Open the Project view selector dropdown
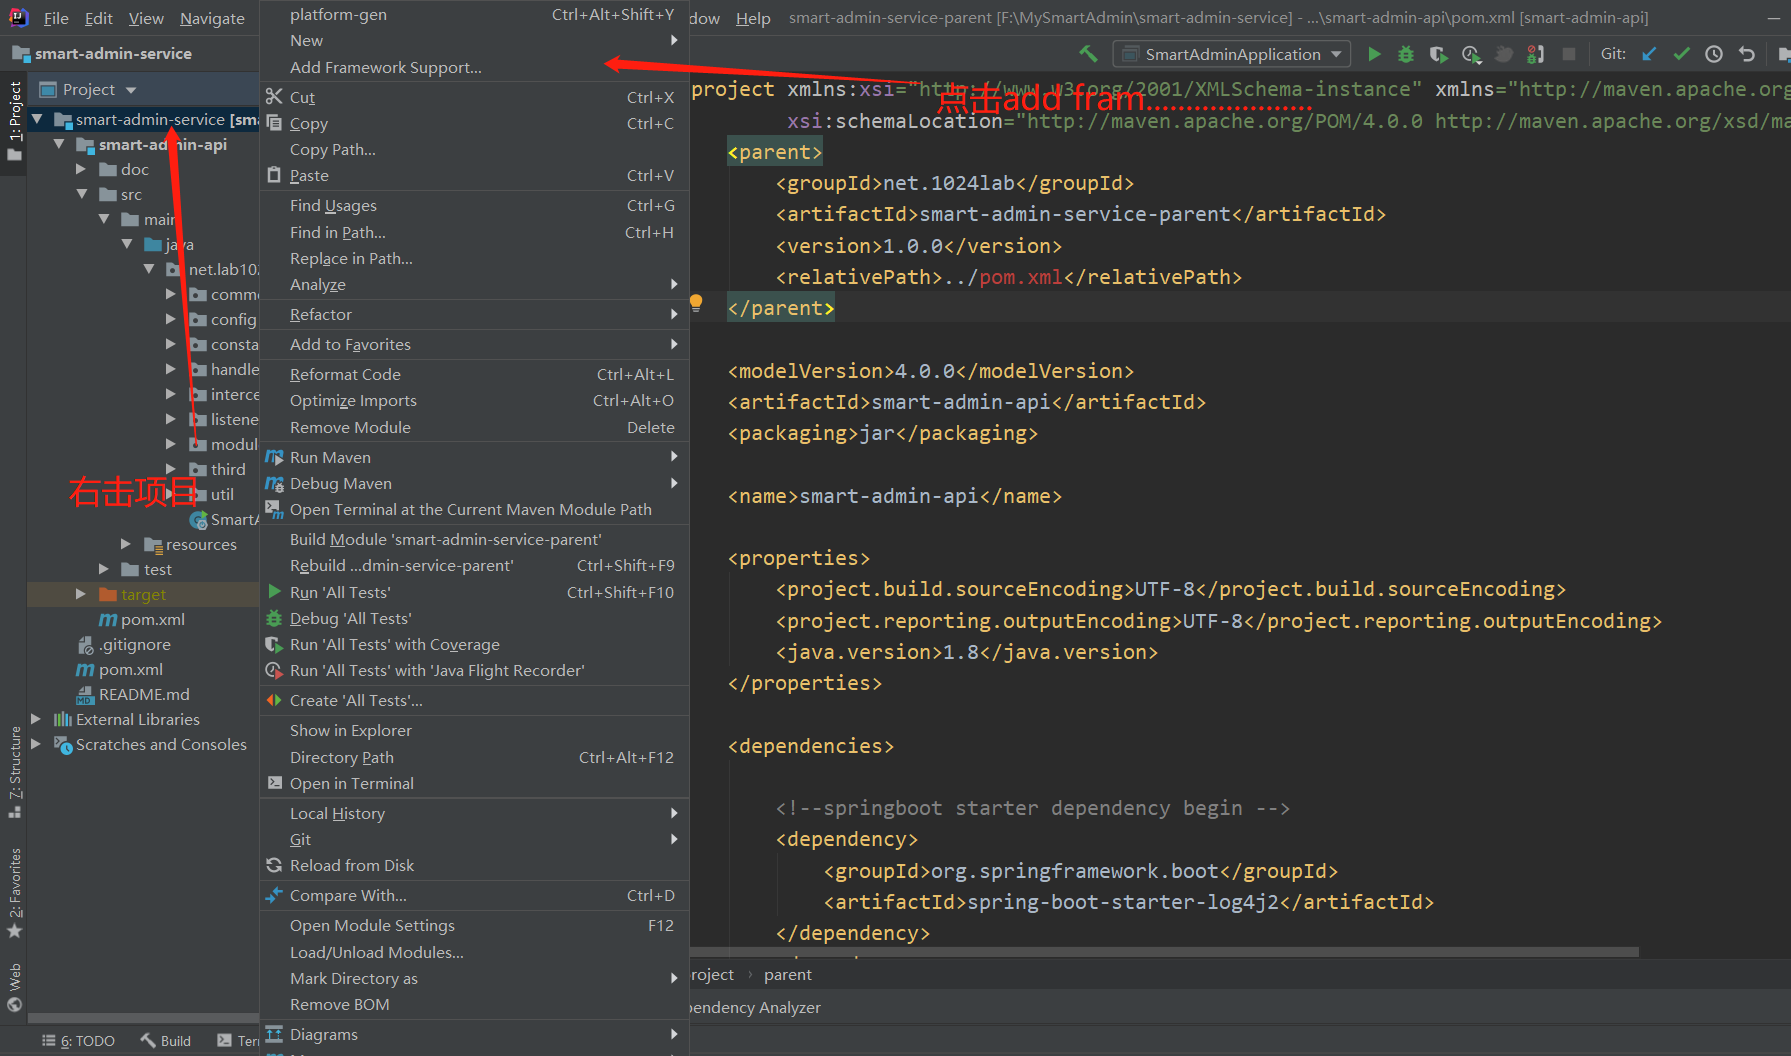1791x1056 pixels. 88,90
